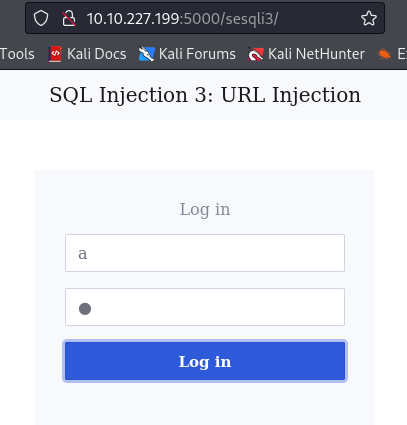
Task: Open the Kali Docs bookmark label
Action: [97, 54]
